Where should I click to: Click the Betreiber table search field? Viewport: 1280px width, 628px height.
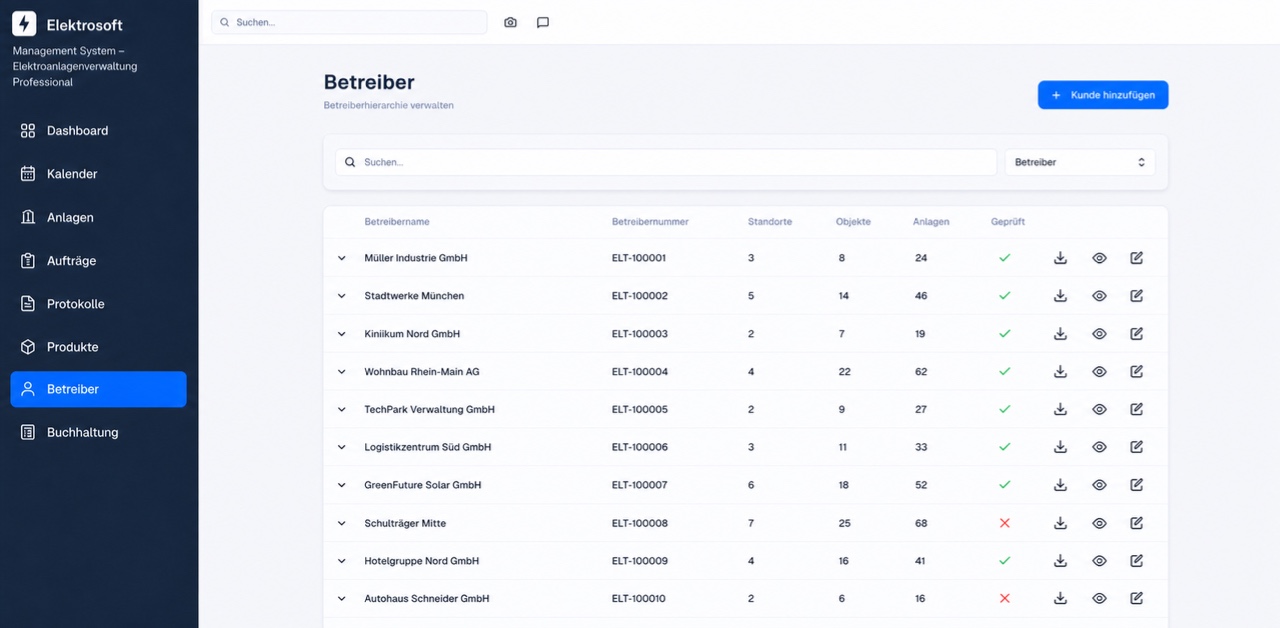point(666,162)
